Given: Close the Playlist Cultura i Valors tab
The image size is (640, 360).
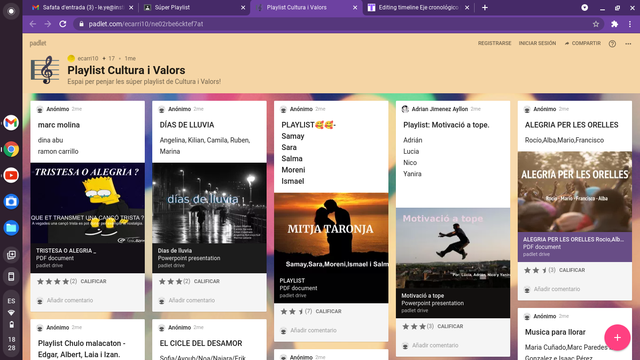Looking at the screenshot, I should 355,7.
